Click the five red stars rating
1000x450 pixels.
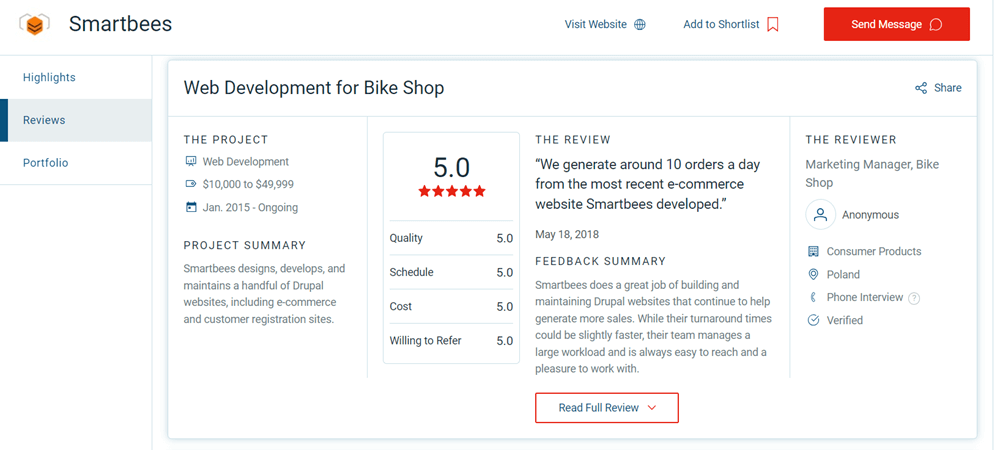[451, 191]
